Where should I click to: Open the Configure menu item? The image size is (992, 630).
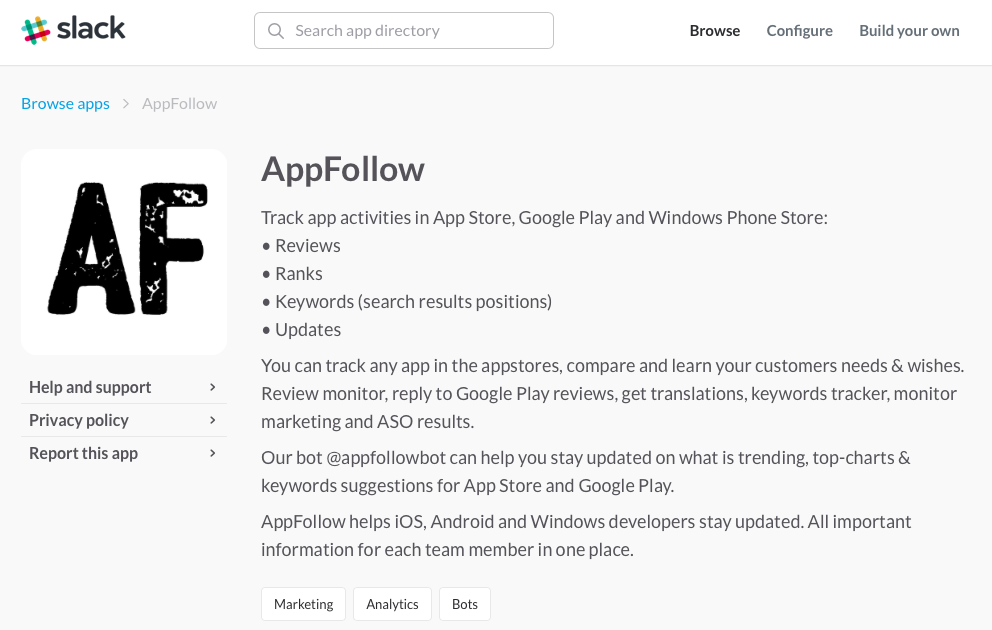click(800, 31)
